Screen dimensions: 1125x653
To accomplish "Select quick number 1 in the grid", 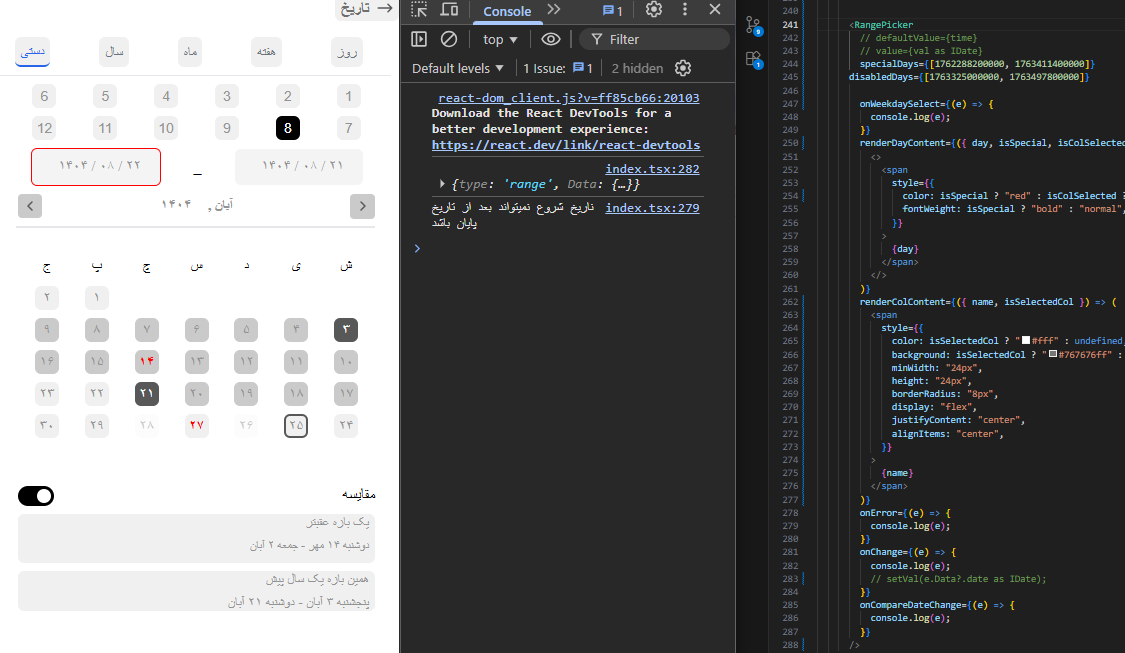I will coord(349,95).
